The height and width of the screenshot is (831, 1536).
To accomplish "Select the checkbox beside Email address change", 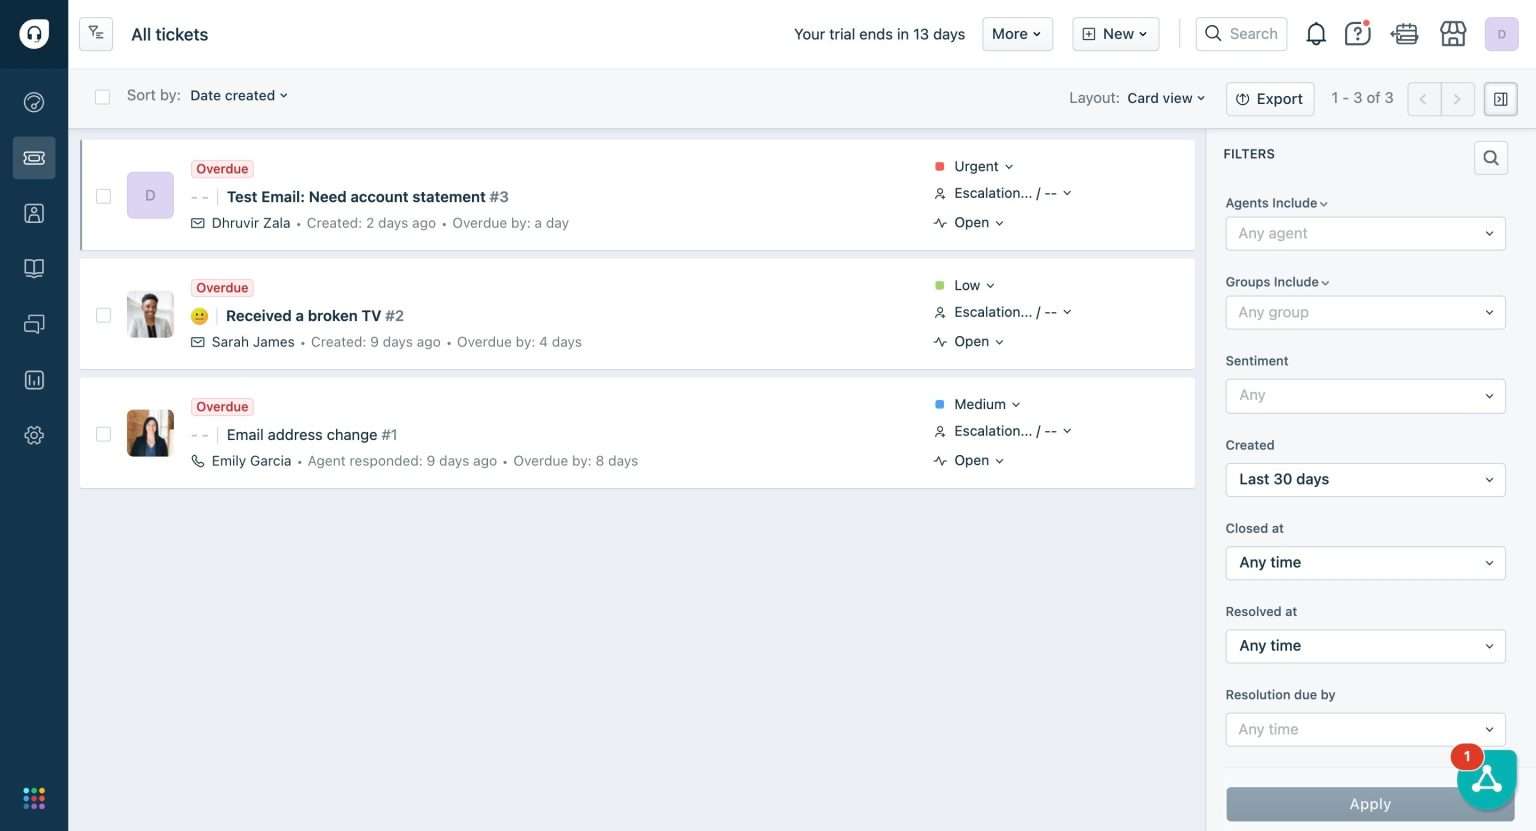I will tap(103, 433).
